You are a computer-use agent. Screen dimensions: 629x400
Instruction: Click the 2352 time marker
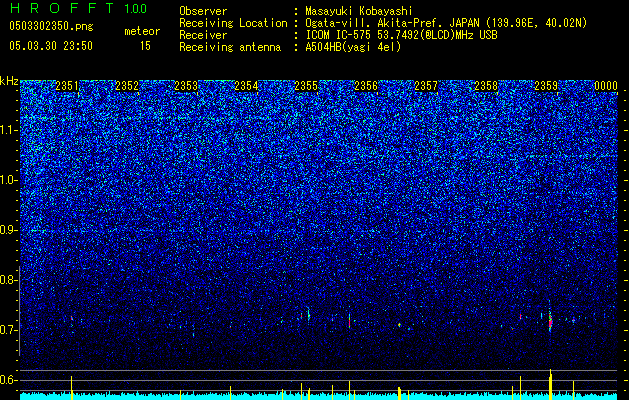point(127,86)
